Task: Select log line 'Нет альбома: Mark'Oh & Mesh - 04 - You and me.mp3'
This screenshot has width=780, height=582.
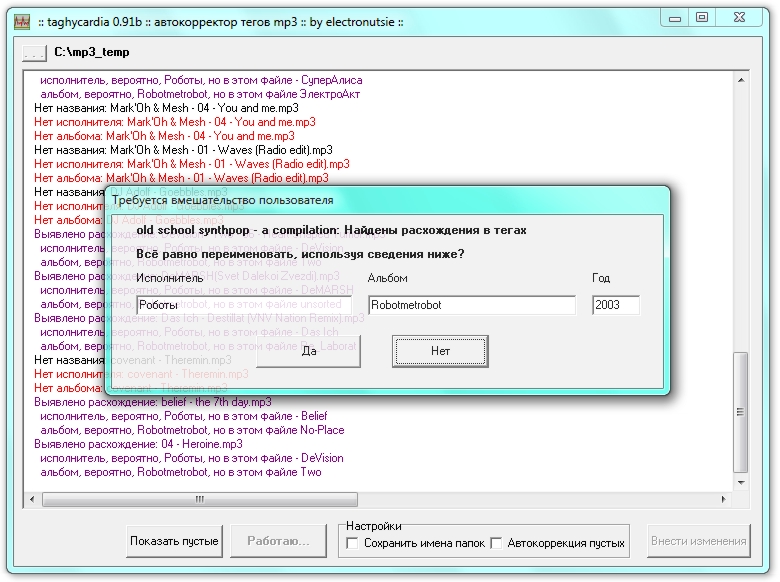Action: tap(164, 136)
